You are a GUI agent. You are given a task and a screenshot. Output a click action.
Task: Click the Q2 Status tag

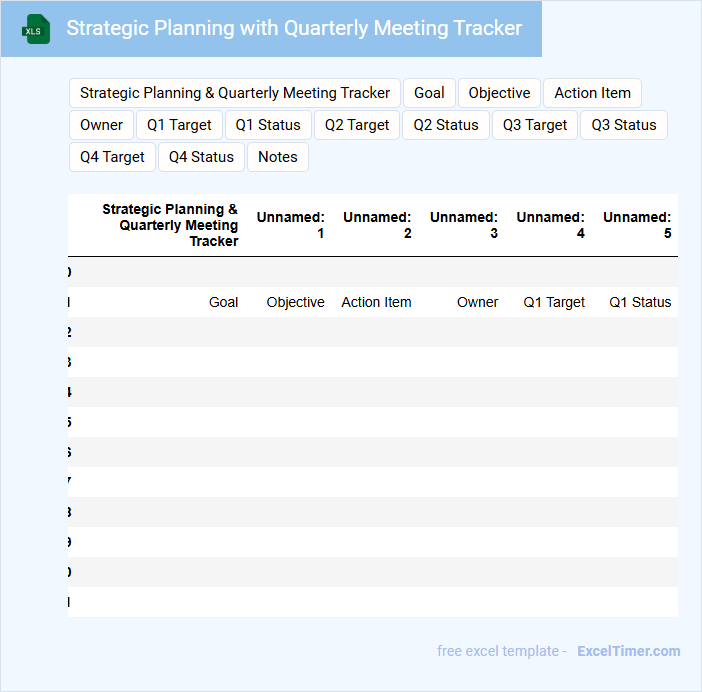[446, 125]
